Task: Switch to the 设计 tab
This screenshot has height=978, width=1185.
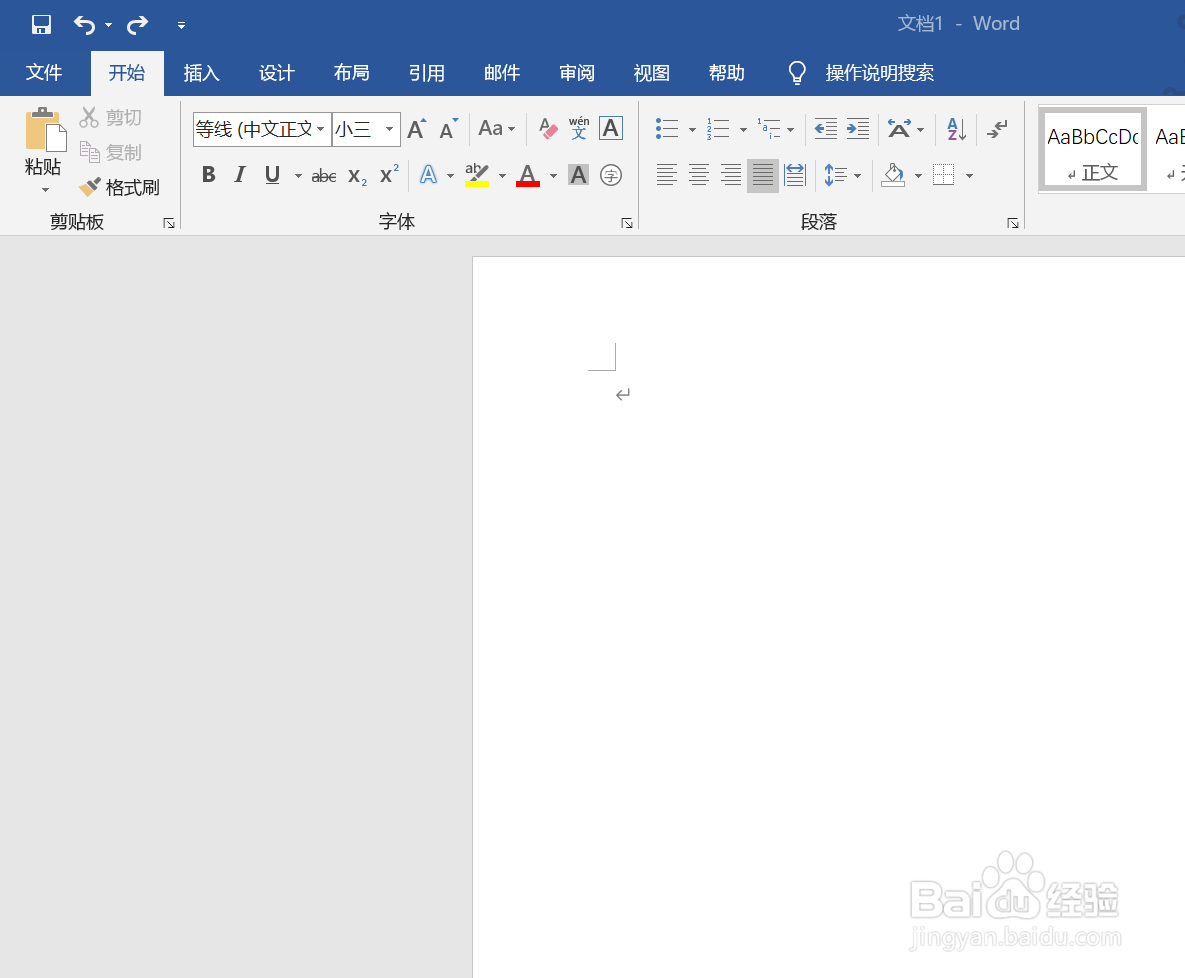Action: [x=277, y=73]
